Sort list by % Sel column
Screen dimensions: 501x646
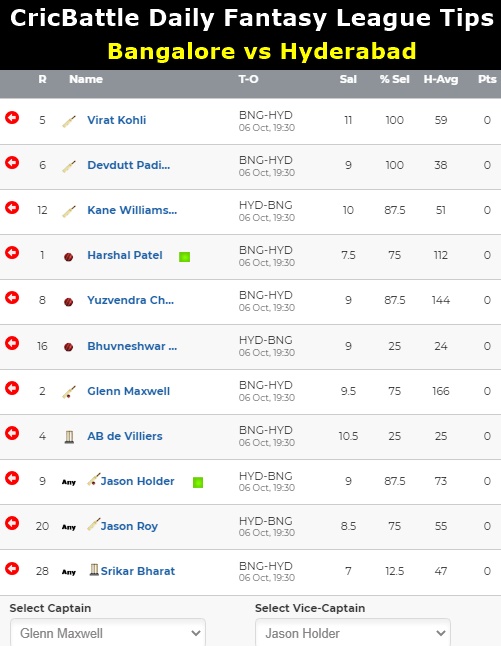click(395, 79)
